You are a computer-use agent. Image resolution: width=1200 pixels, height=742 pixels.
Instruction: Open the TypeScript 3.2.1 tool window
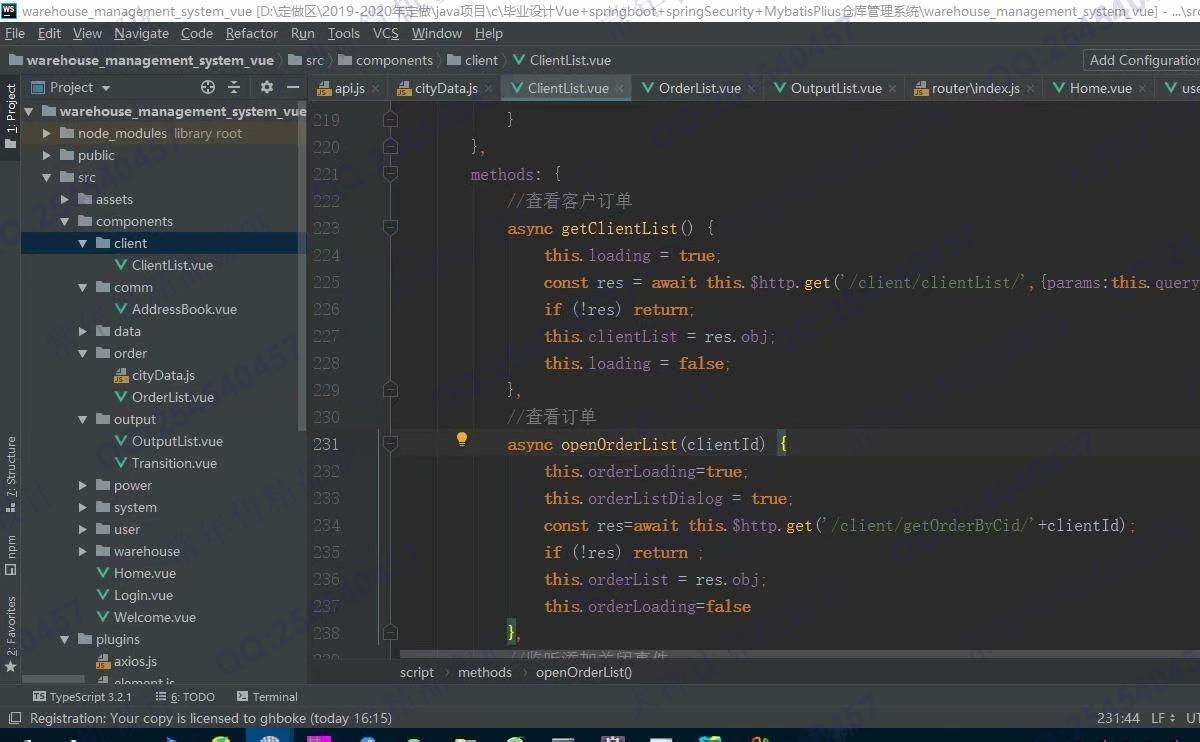coord(82,697)
